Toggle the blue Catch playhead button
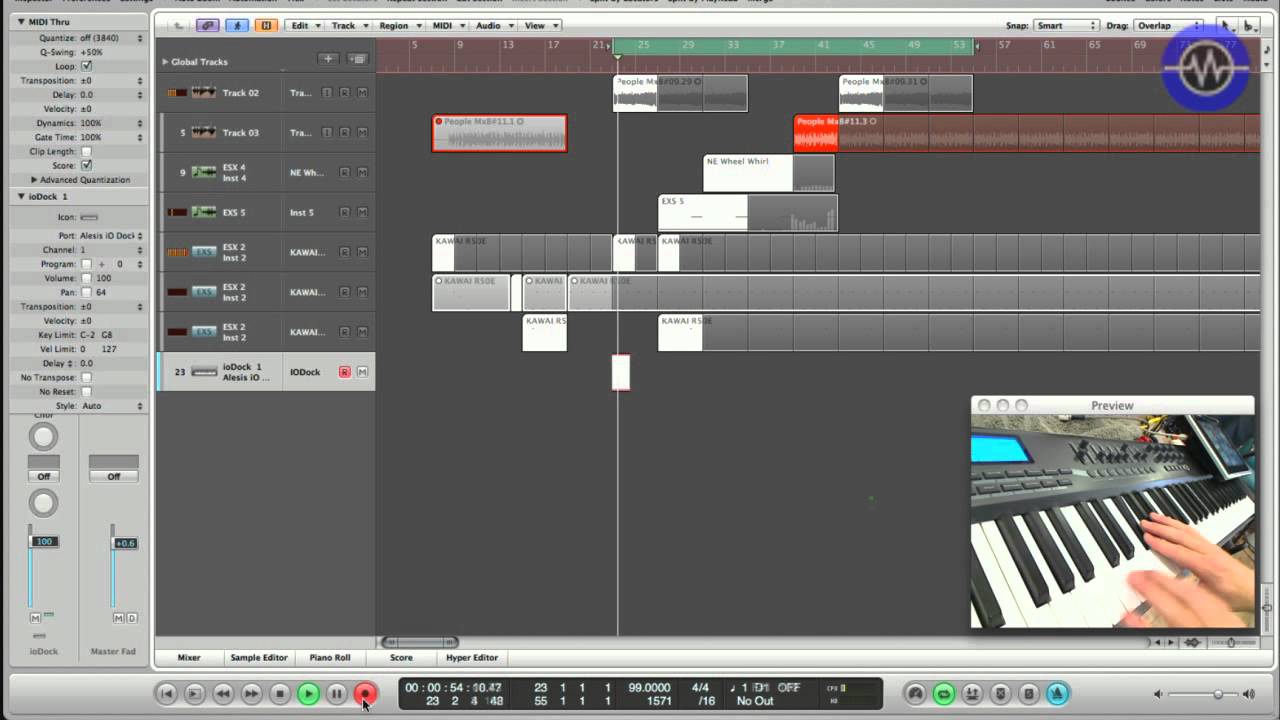This screenshot has width=1280, height=720. (237, 25)
